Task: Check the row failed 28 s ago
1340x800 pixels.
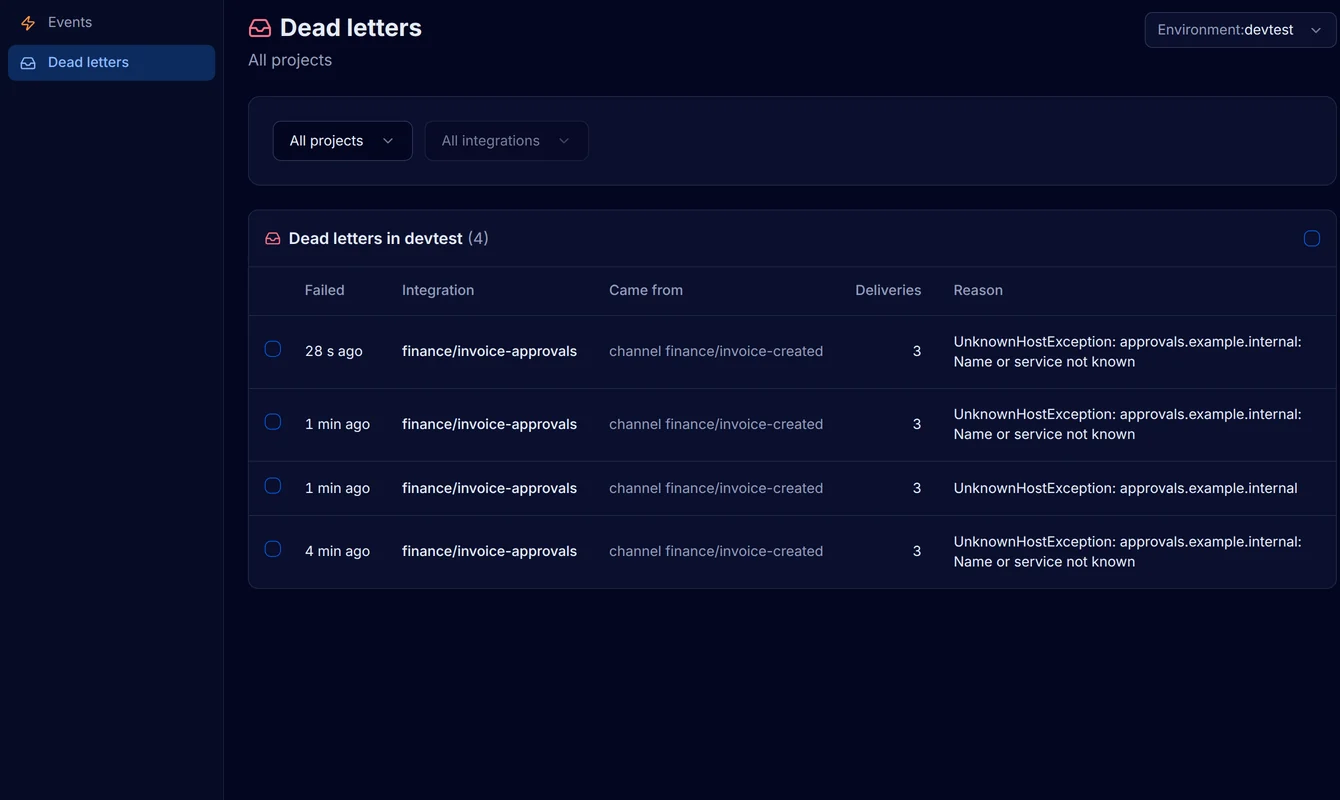Action: click(273, 349)
